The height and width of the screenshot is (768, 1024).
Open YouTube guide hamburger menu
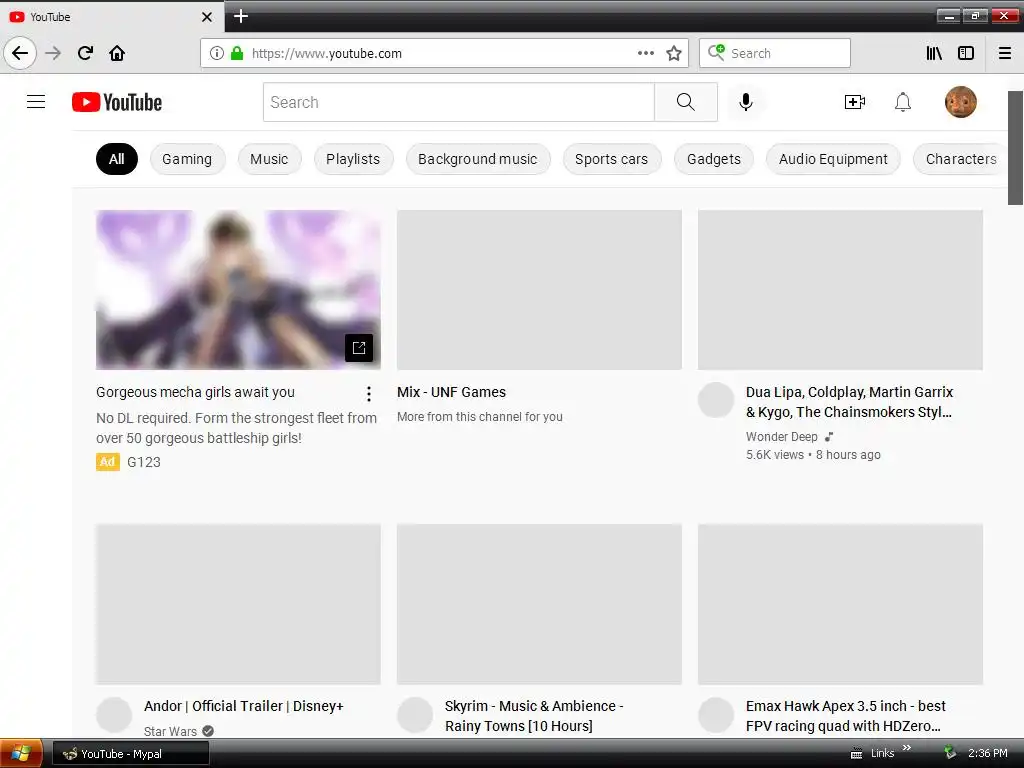tap(36, 102)
